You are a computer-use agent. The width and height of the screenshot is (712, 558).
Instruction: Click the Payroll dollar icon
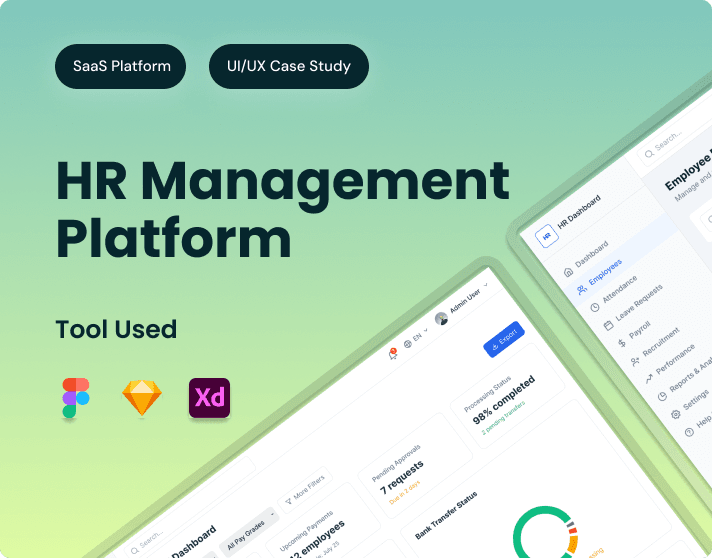point(621,343)
